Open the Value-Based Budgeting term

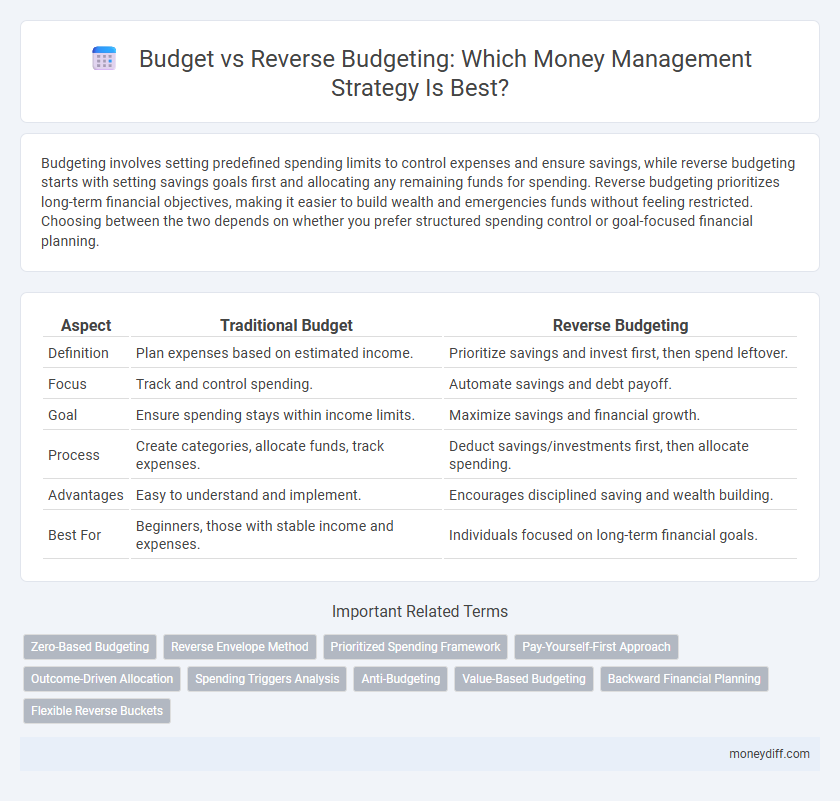(524, 679)
